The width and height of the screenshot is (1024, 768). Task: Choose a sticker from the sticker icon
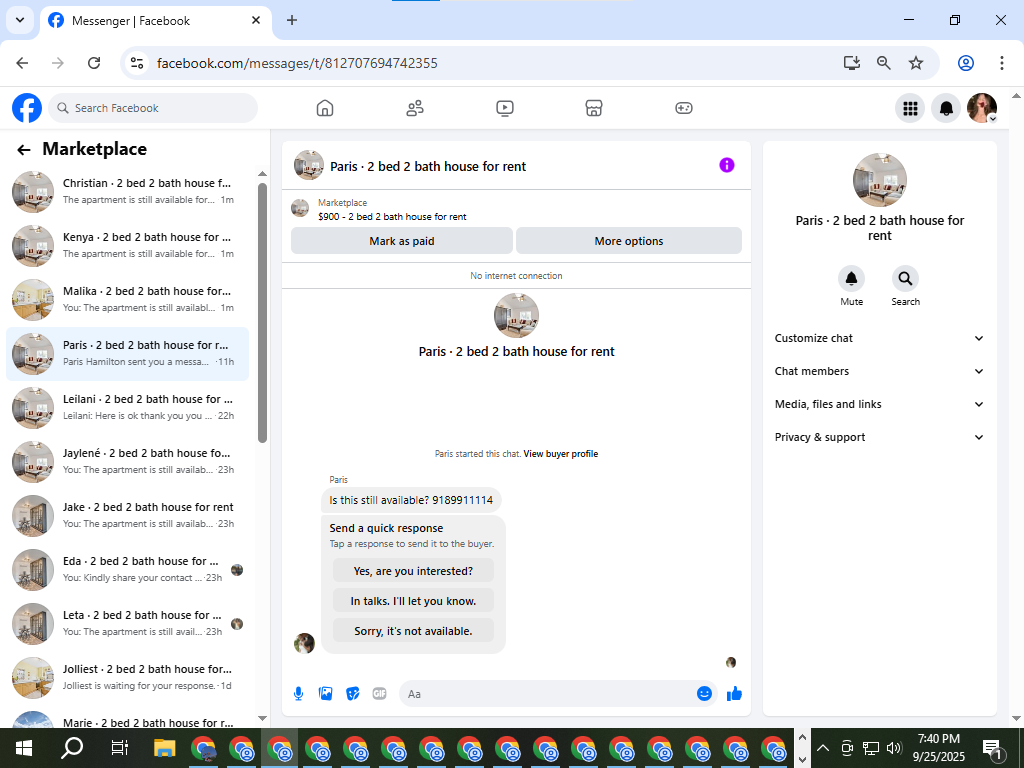pyautogui.click(x=353, y=694)
